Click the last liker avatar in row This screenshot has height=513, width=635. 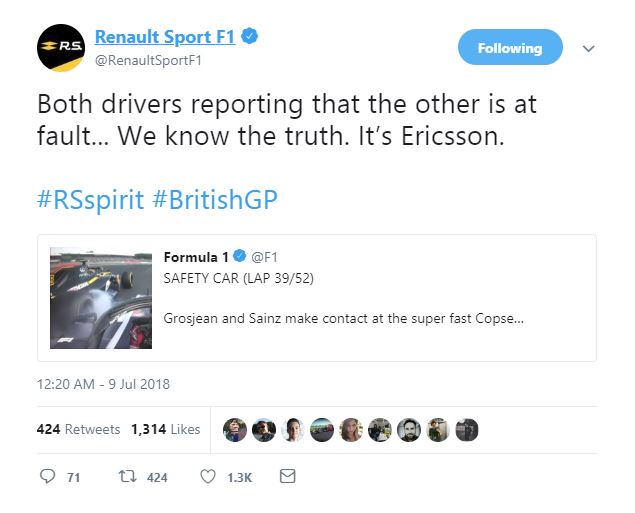[x=467, y=429]
